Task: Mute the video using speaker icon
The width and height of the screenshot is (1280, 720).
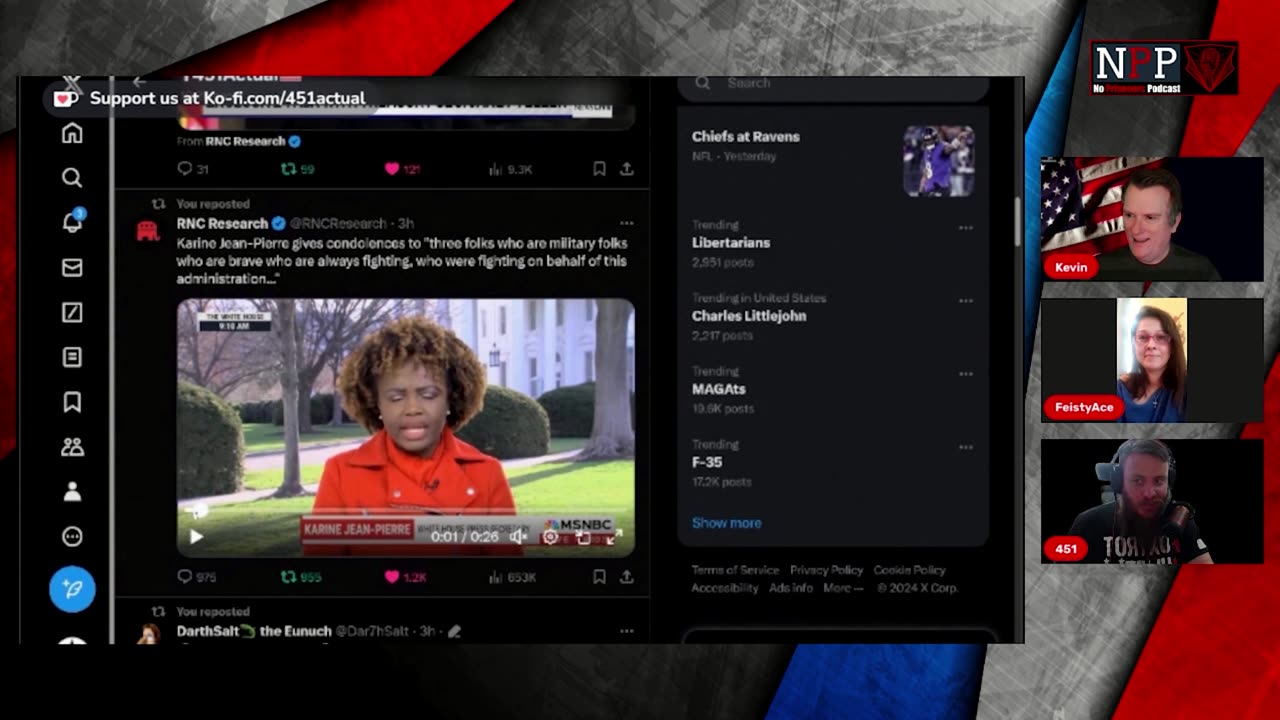Action: (517, 537)
